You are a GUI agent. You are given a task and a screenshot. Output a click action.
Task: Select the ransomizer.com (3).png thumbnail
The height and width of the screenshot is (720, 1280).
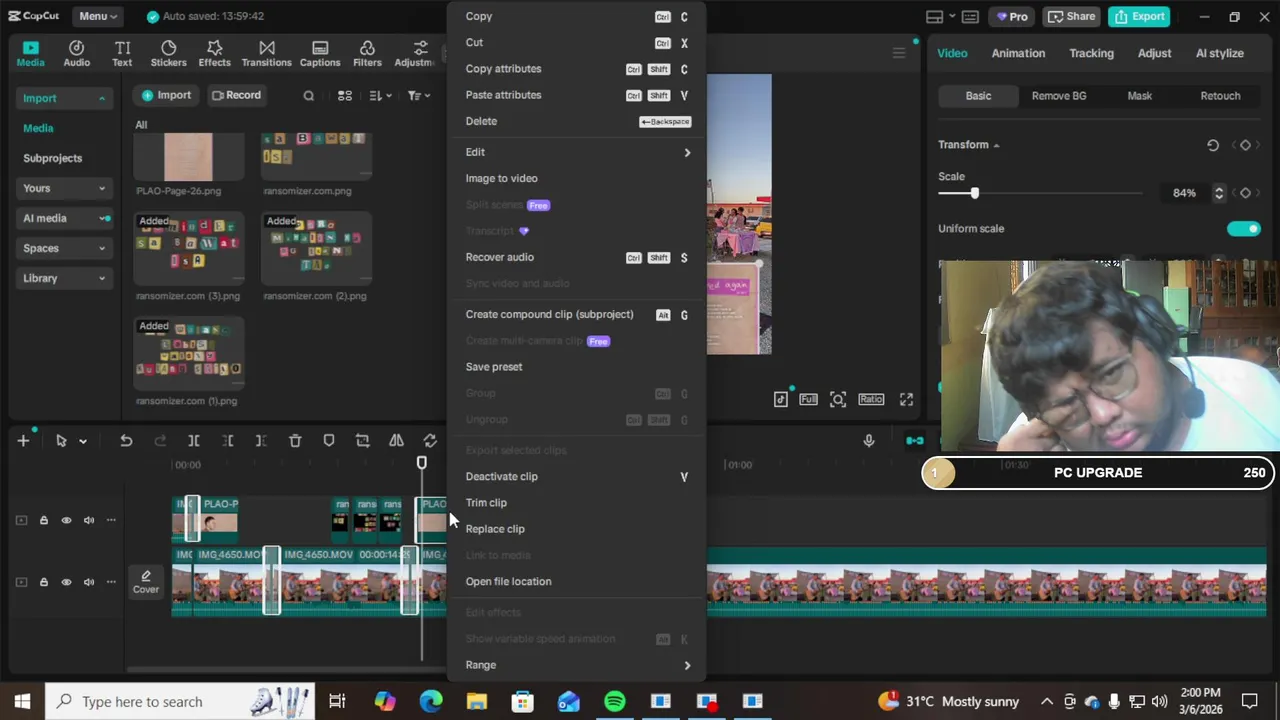189,249
